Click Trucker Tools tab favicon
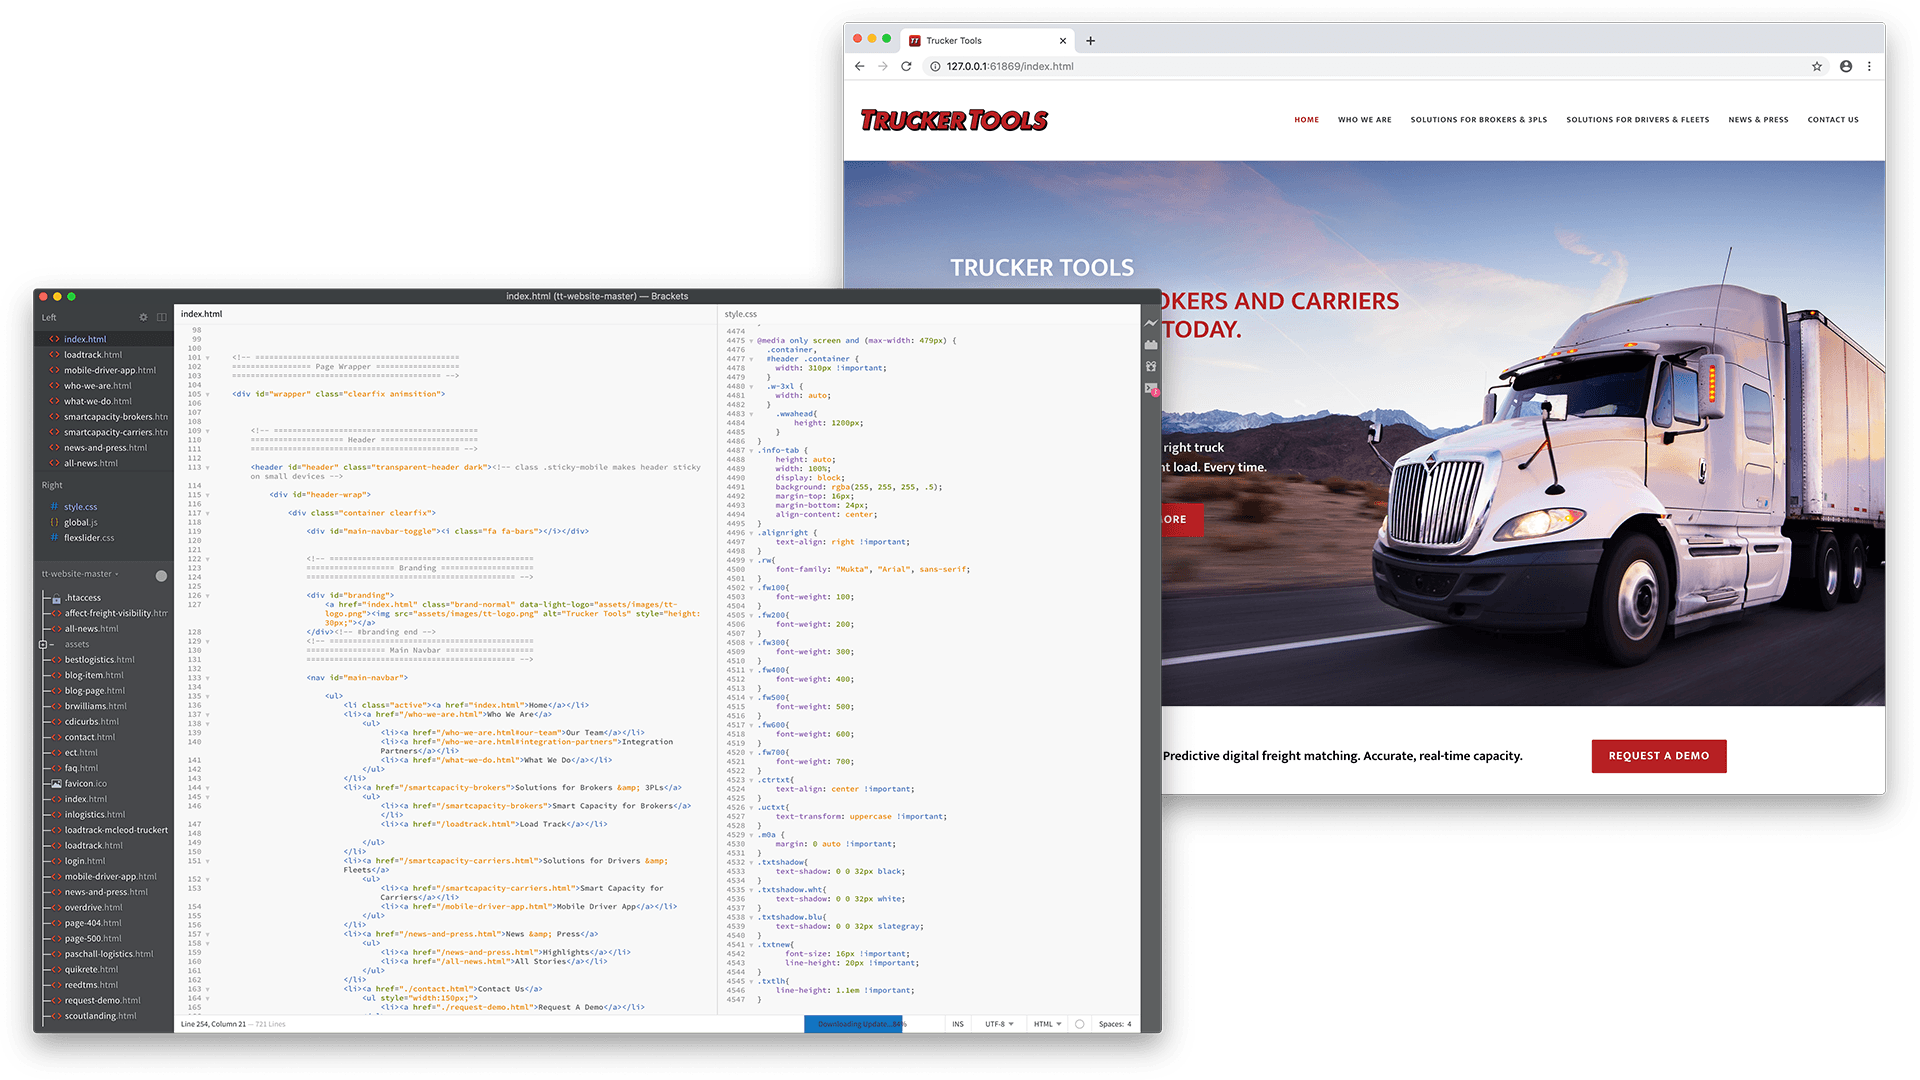 [914, 41]
